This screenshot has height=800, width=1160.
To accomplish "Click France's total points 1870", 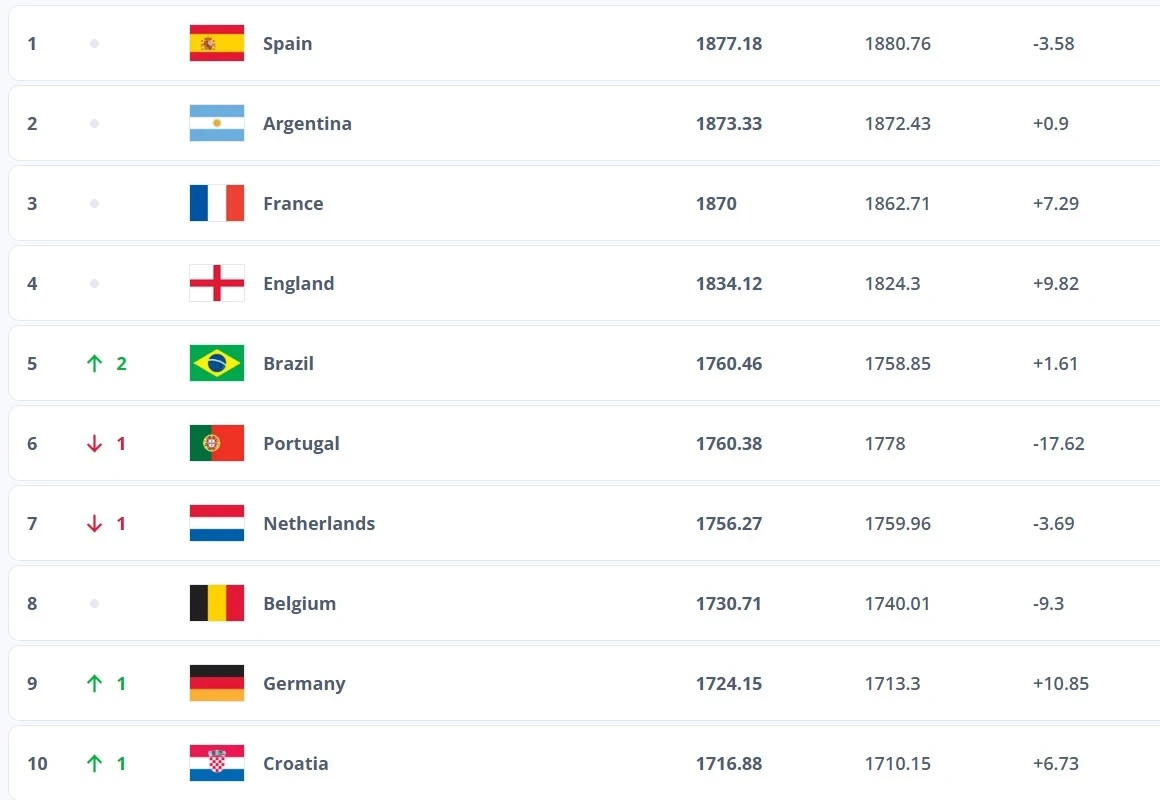I will [716, 203].
